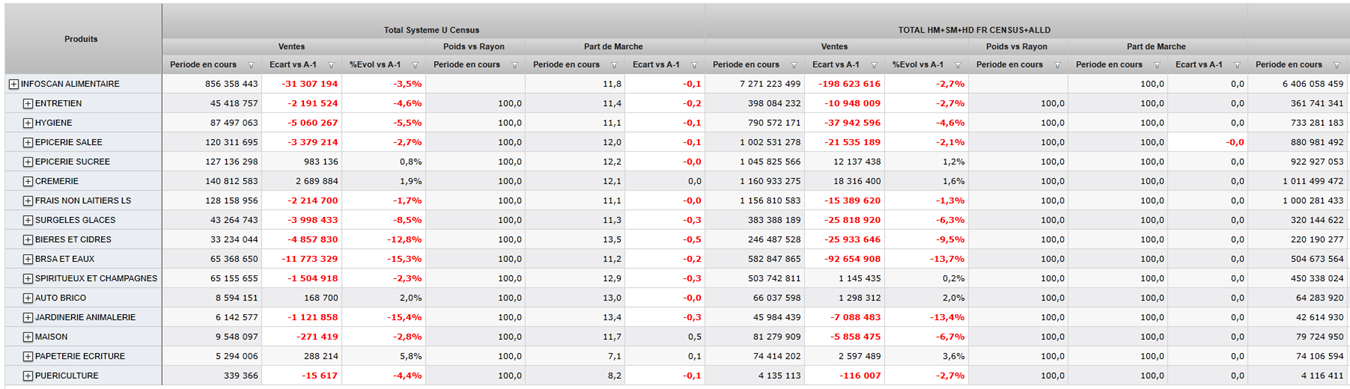This screenshot has width=1350, height=389.
Task: Expand the EPICERIE SALEE row
Action: coord(28,143)
